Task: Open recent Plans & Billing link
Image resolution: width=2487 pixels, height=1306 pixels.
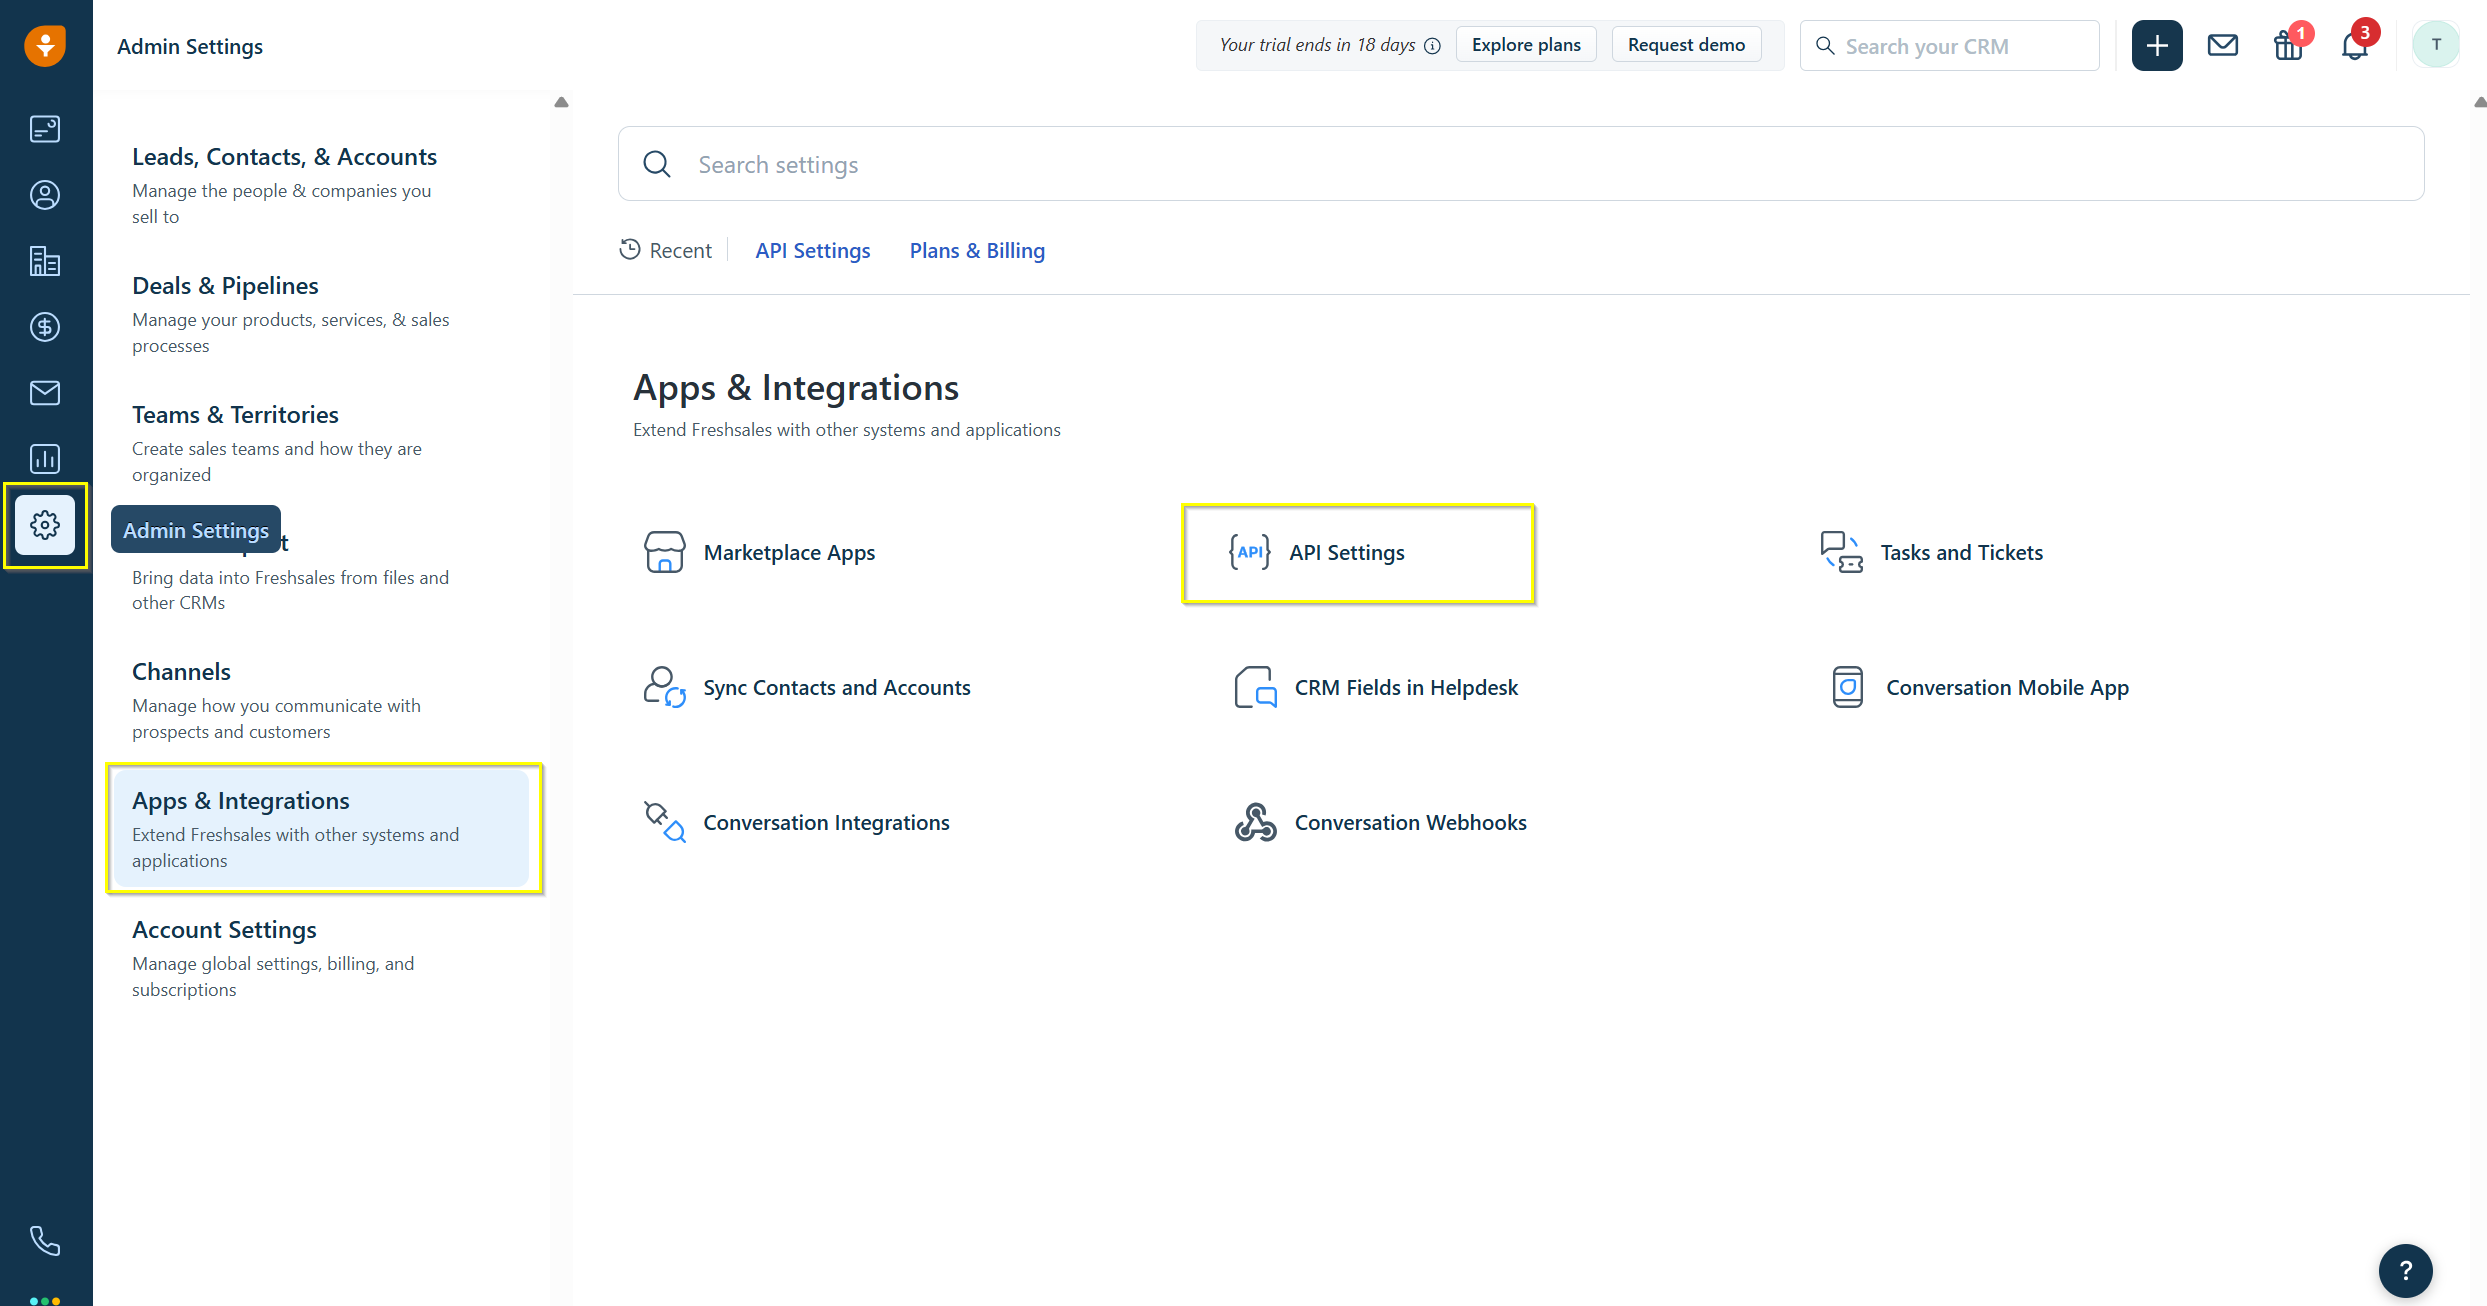Action: click(x=977, y=251)
